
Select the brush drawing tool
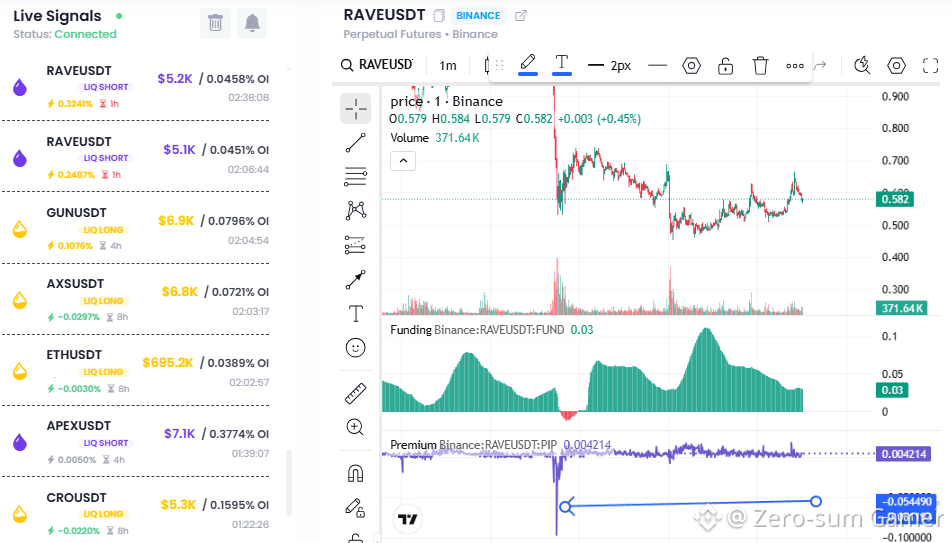tap(356, 279)
